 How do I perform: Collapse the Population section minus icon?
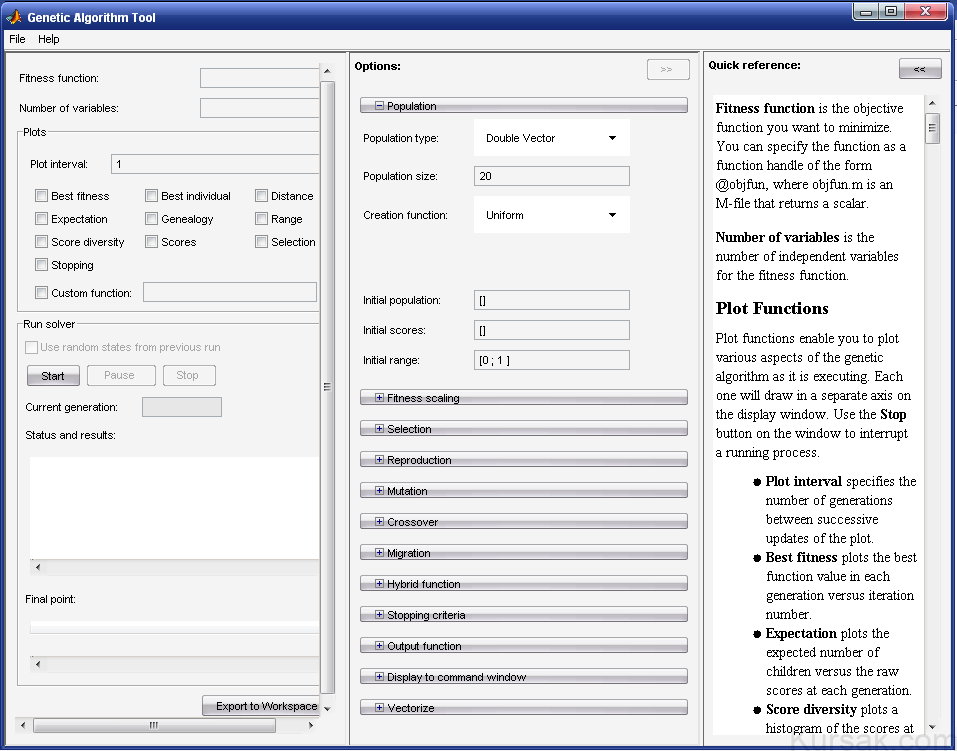(x=379, y=106)
